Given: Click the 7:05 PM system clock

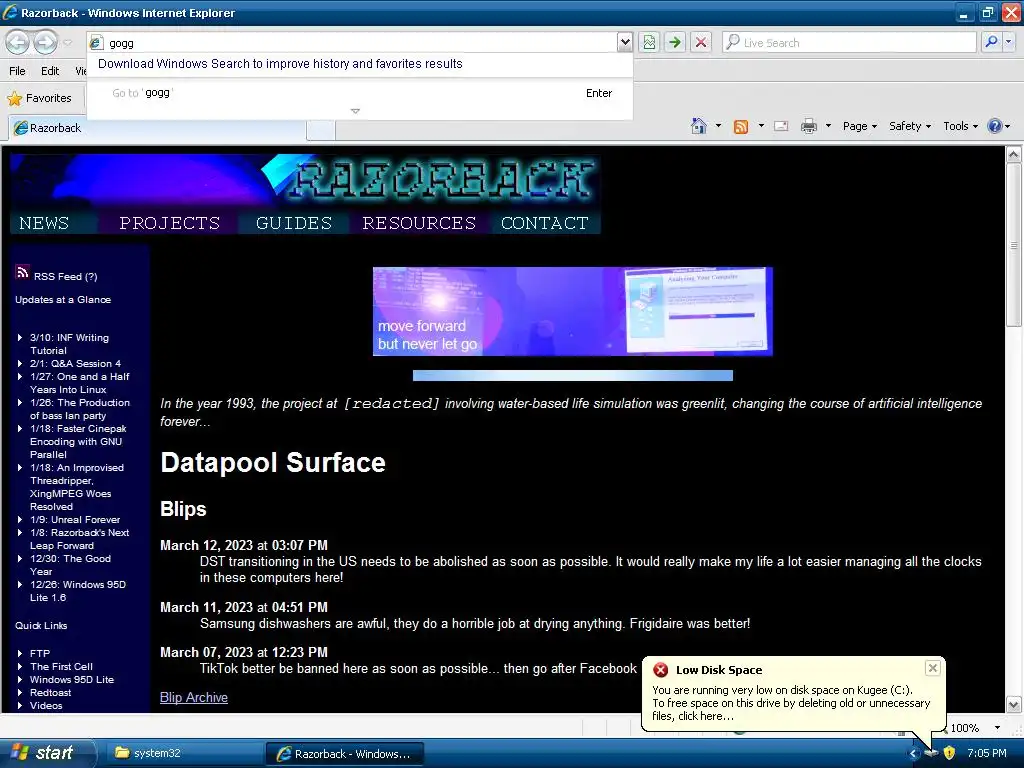Looking at the screenshot, I should click(987, 754).
